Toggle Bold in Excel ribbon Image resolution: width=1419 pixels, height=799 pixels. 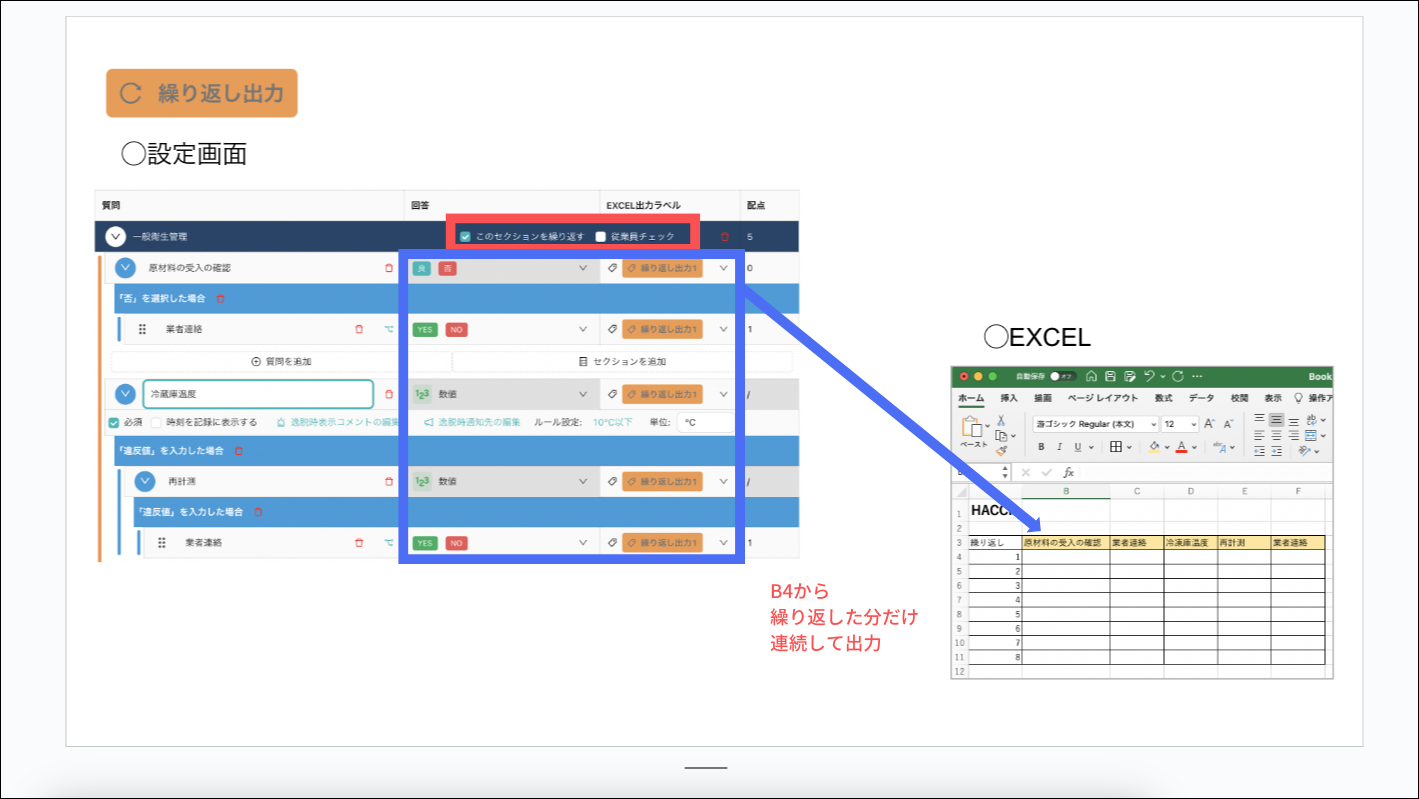(x=1041, y=447)
